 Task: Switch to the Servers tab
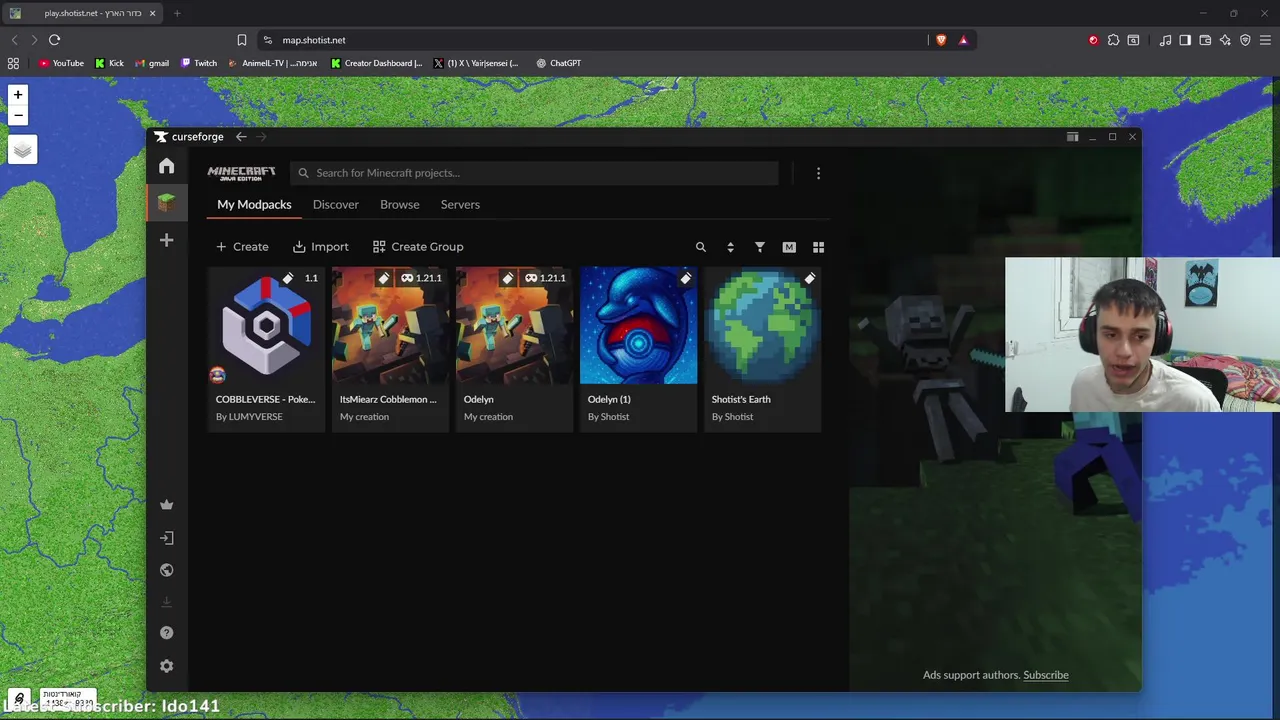coord(460,204)
